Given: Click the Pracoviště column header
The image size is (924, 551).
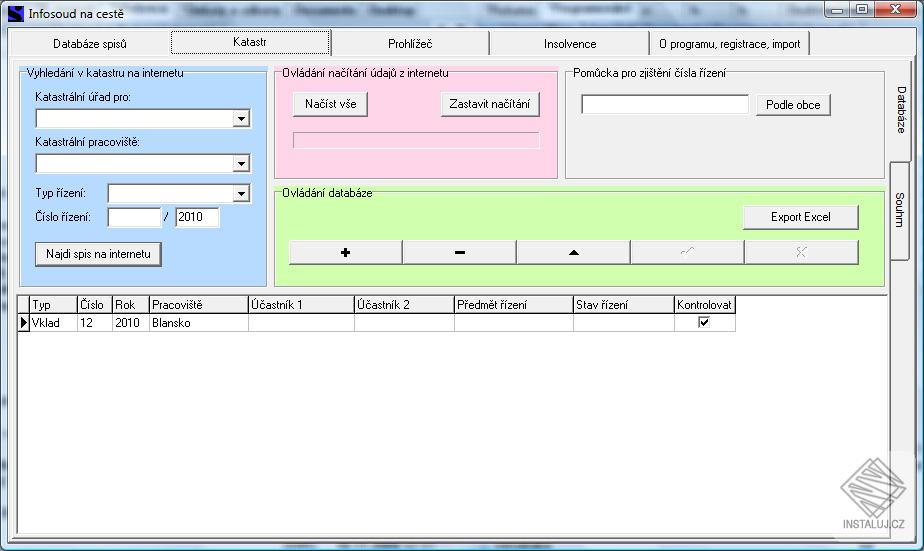Looking at the screenshot, I should [199, 305].
